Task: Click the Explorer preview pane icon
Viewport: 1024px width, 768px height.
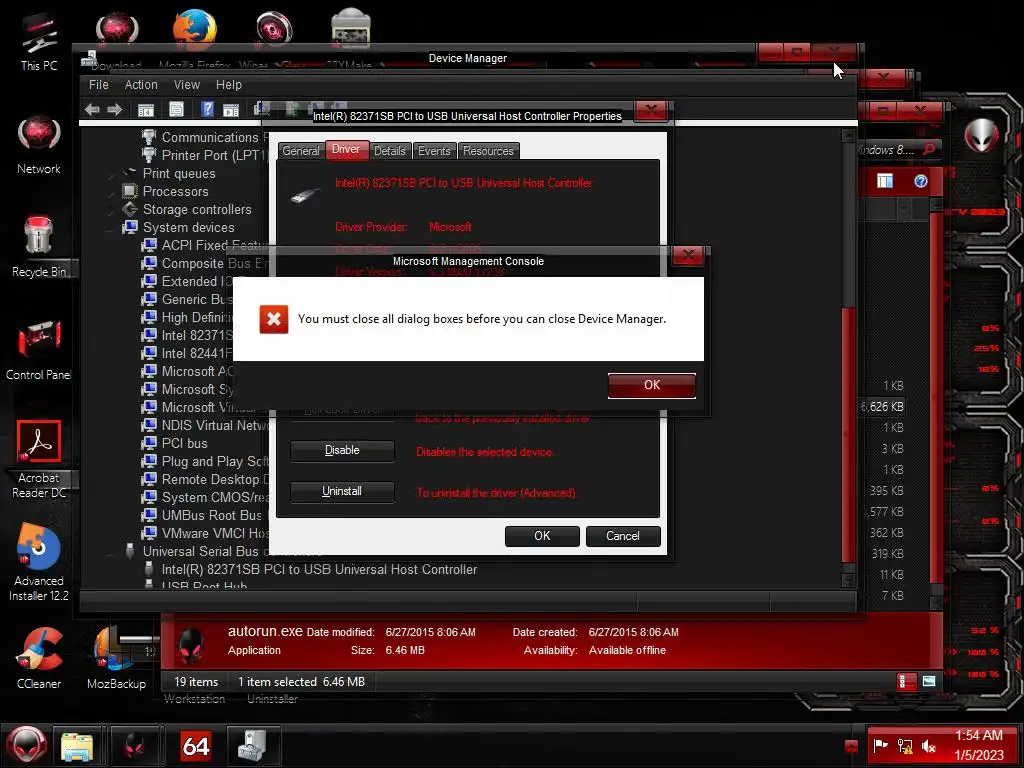Action: (x=885, y=182)
